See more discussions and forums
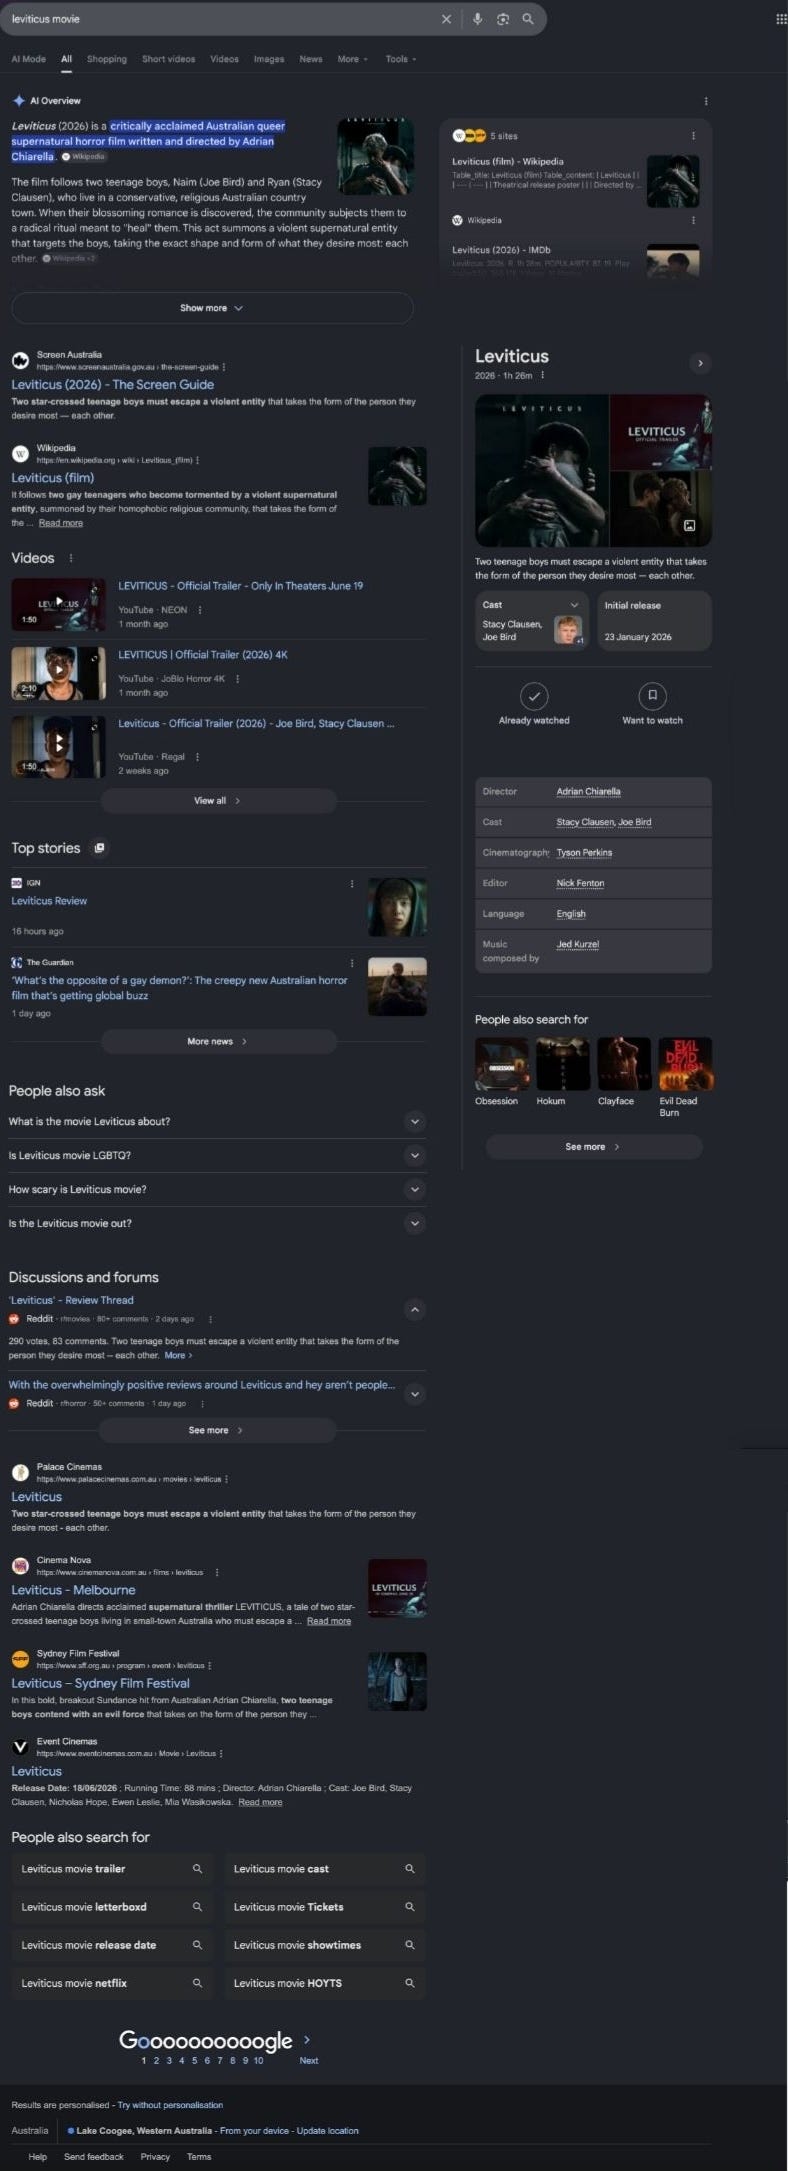This screenshot has width=788, height=2171. point(217,1431)
